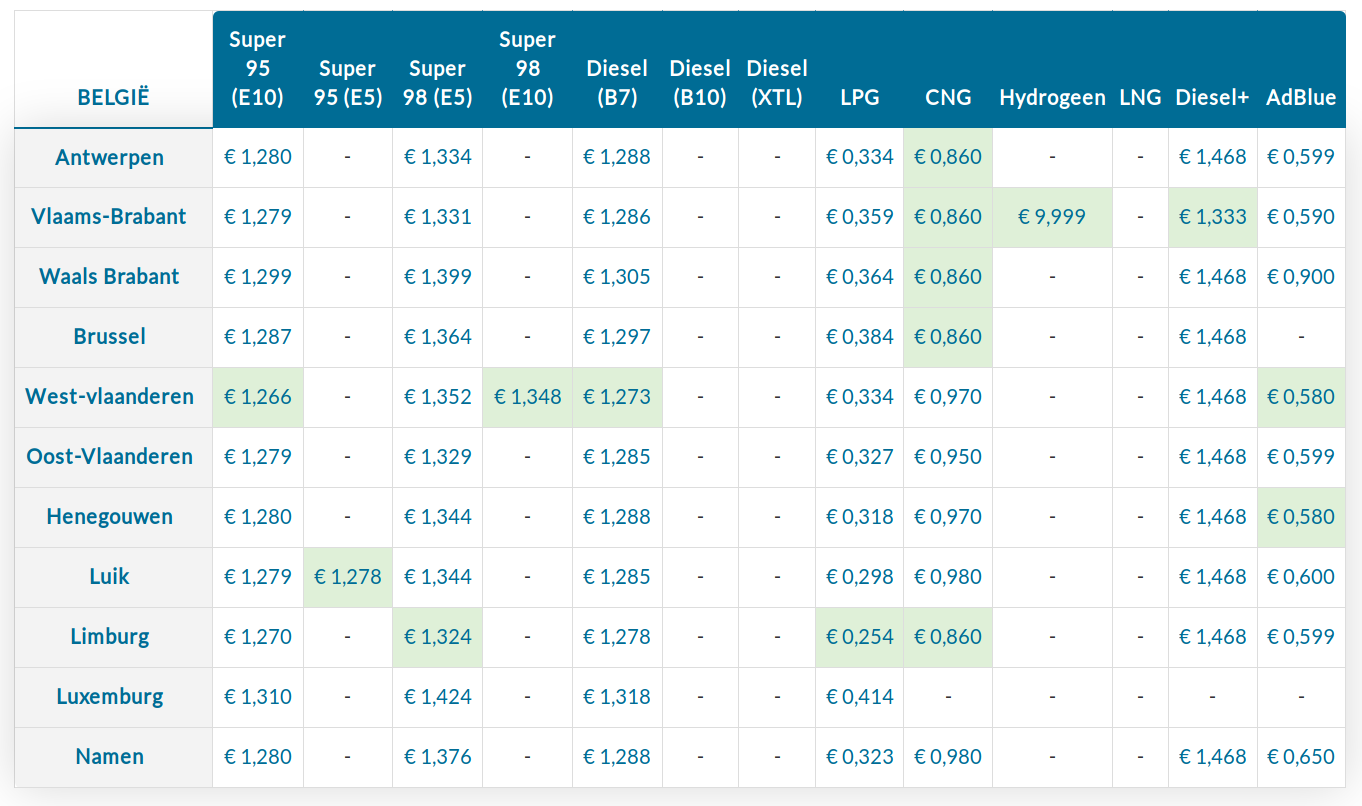The image size is (1362, 806).
Task: Open the Oost-Vlaanderen province link
Action: click(x=110, y=457)
